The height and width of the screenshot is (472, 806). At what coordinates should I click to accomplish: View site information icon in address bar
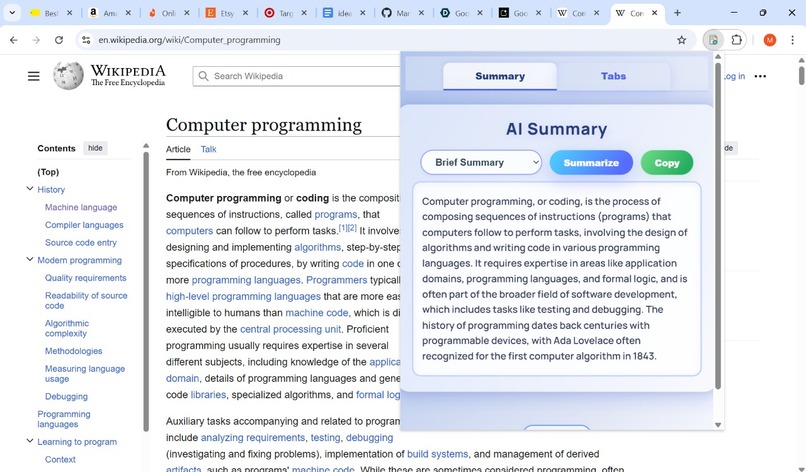tap(86, 40)
